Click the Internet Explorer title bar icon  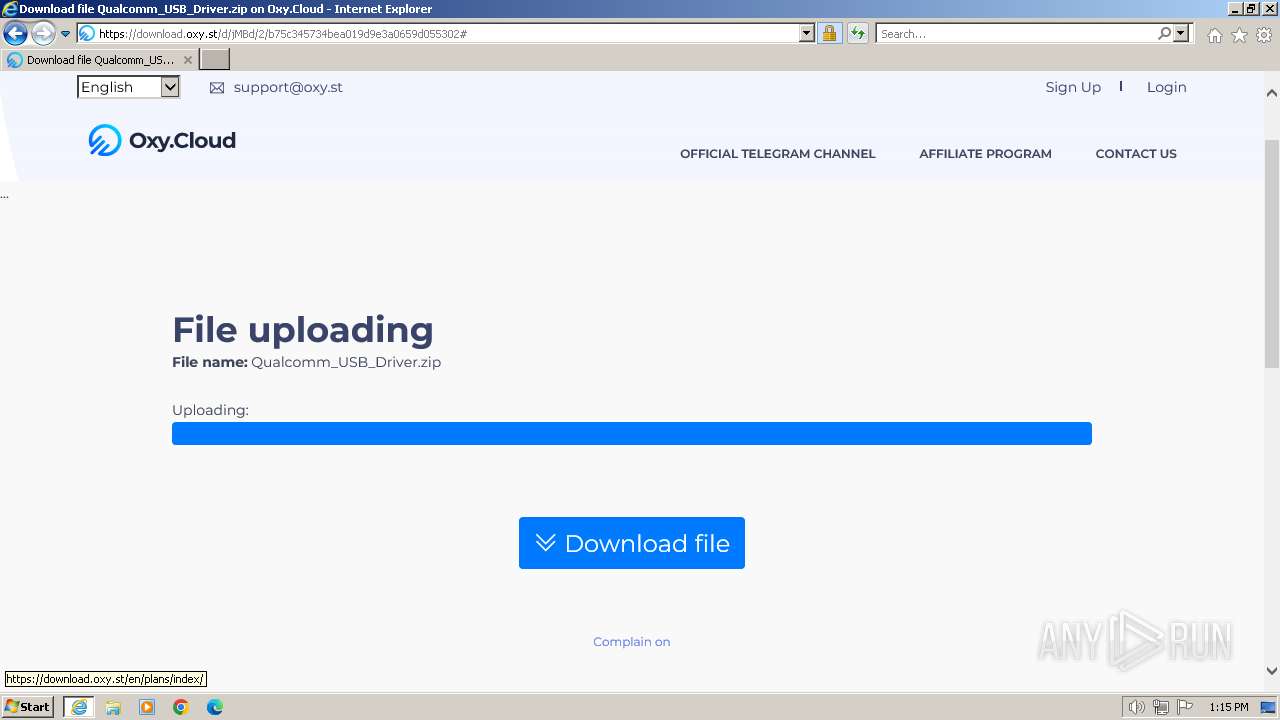10,9
